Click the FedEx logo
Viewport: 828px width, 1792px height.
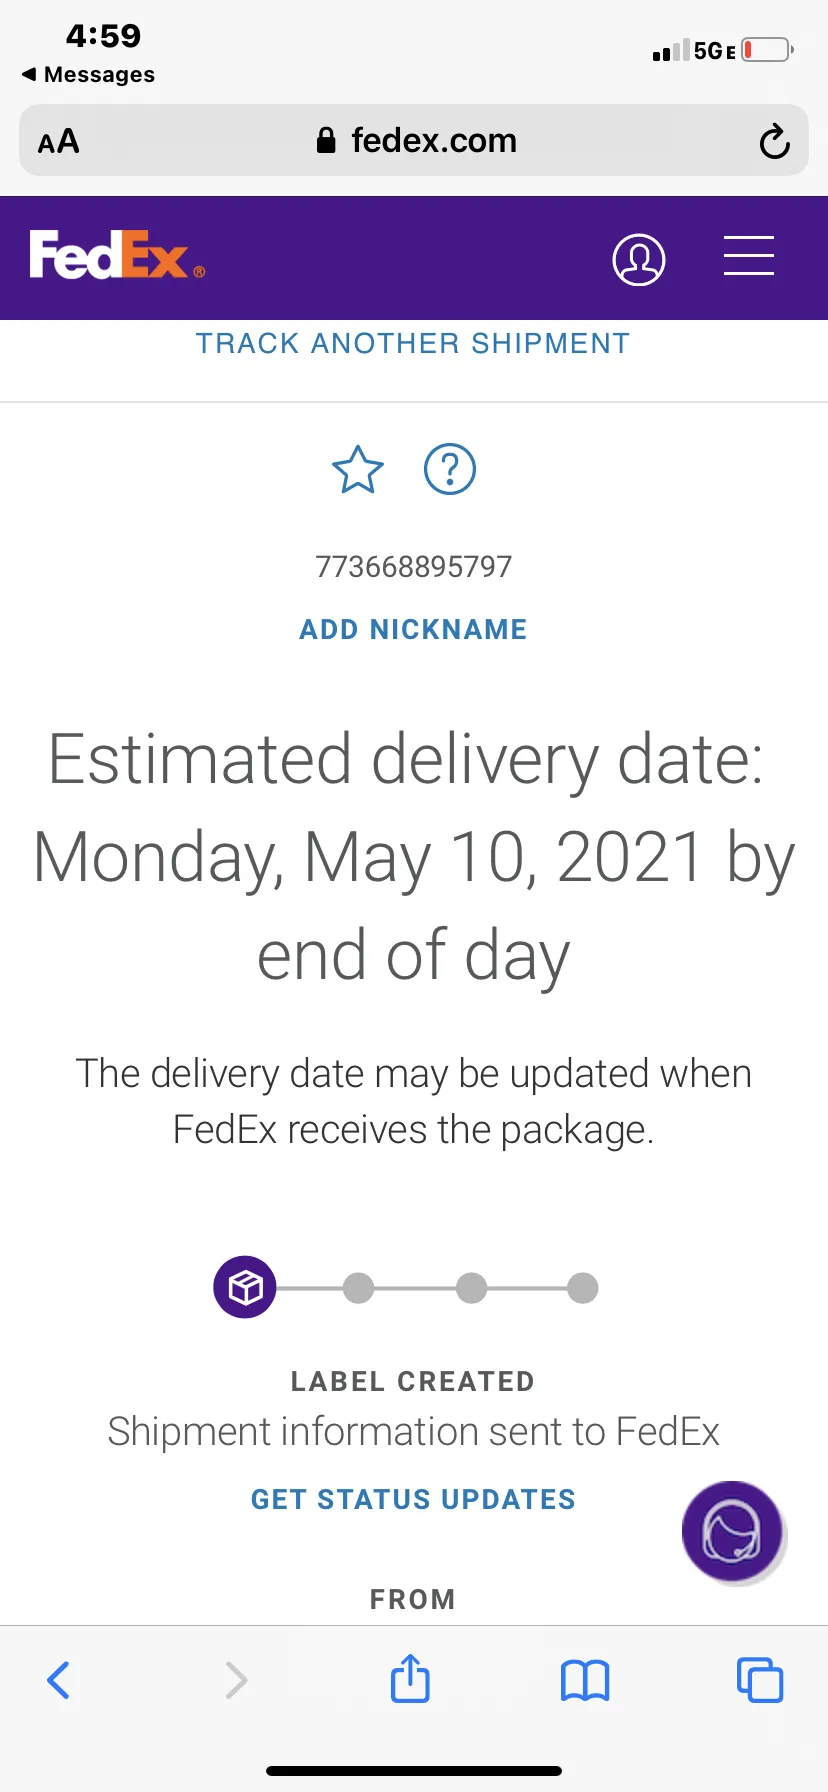[118, 255]
